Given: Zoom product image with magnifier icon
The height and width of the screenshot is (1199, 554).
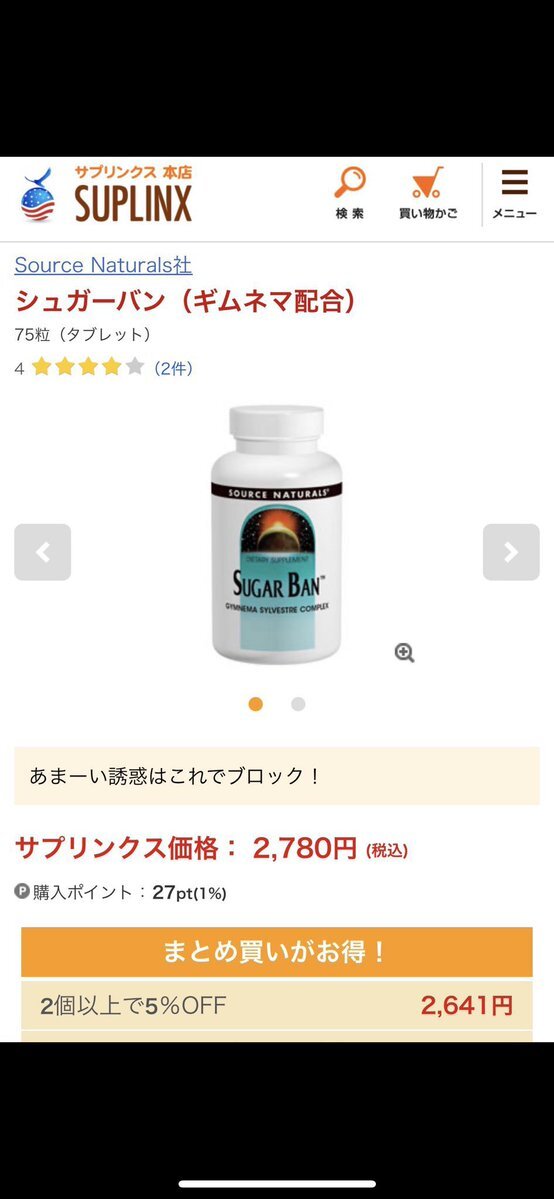Looking at the screenshot, I should (x=404, y=652).
